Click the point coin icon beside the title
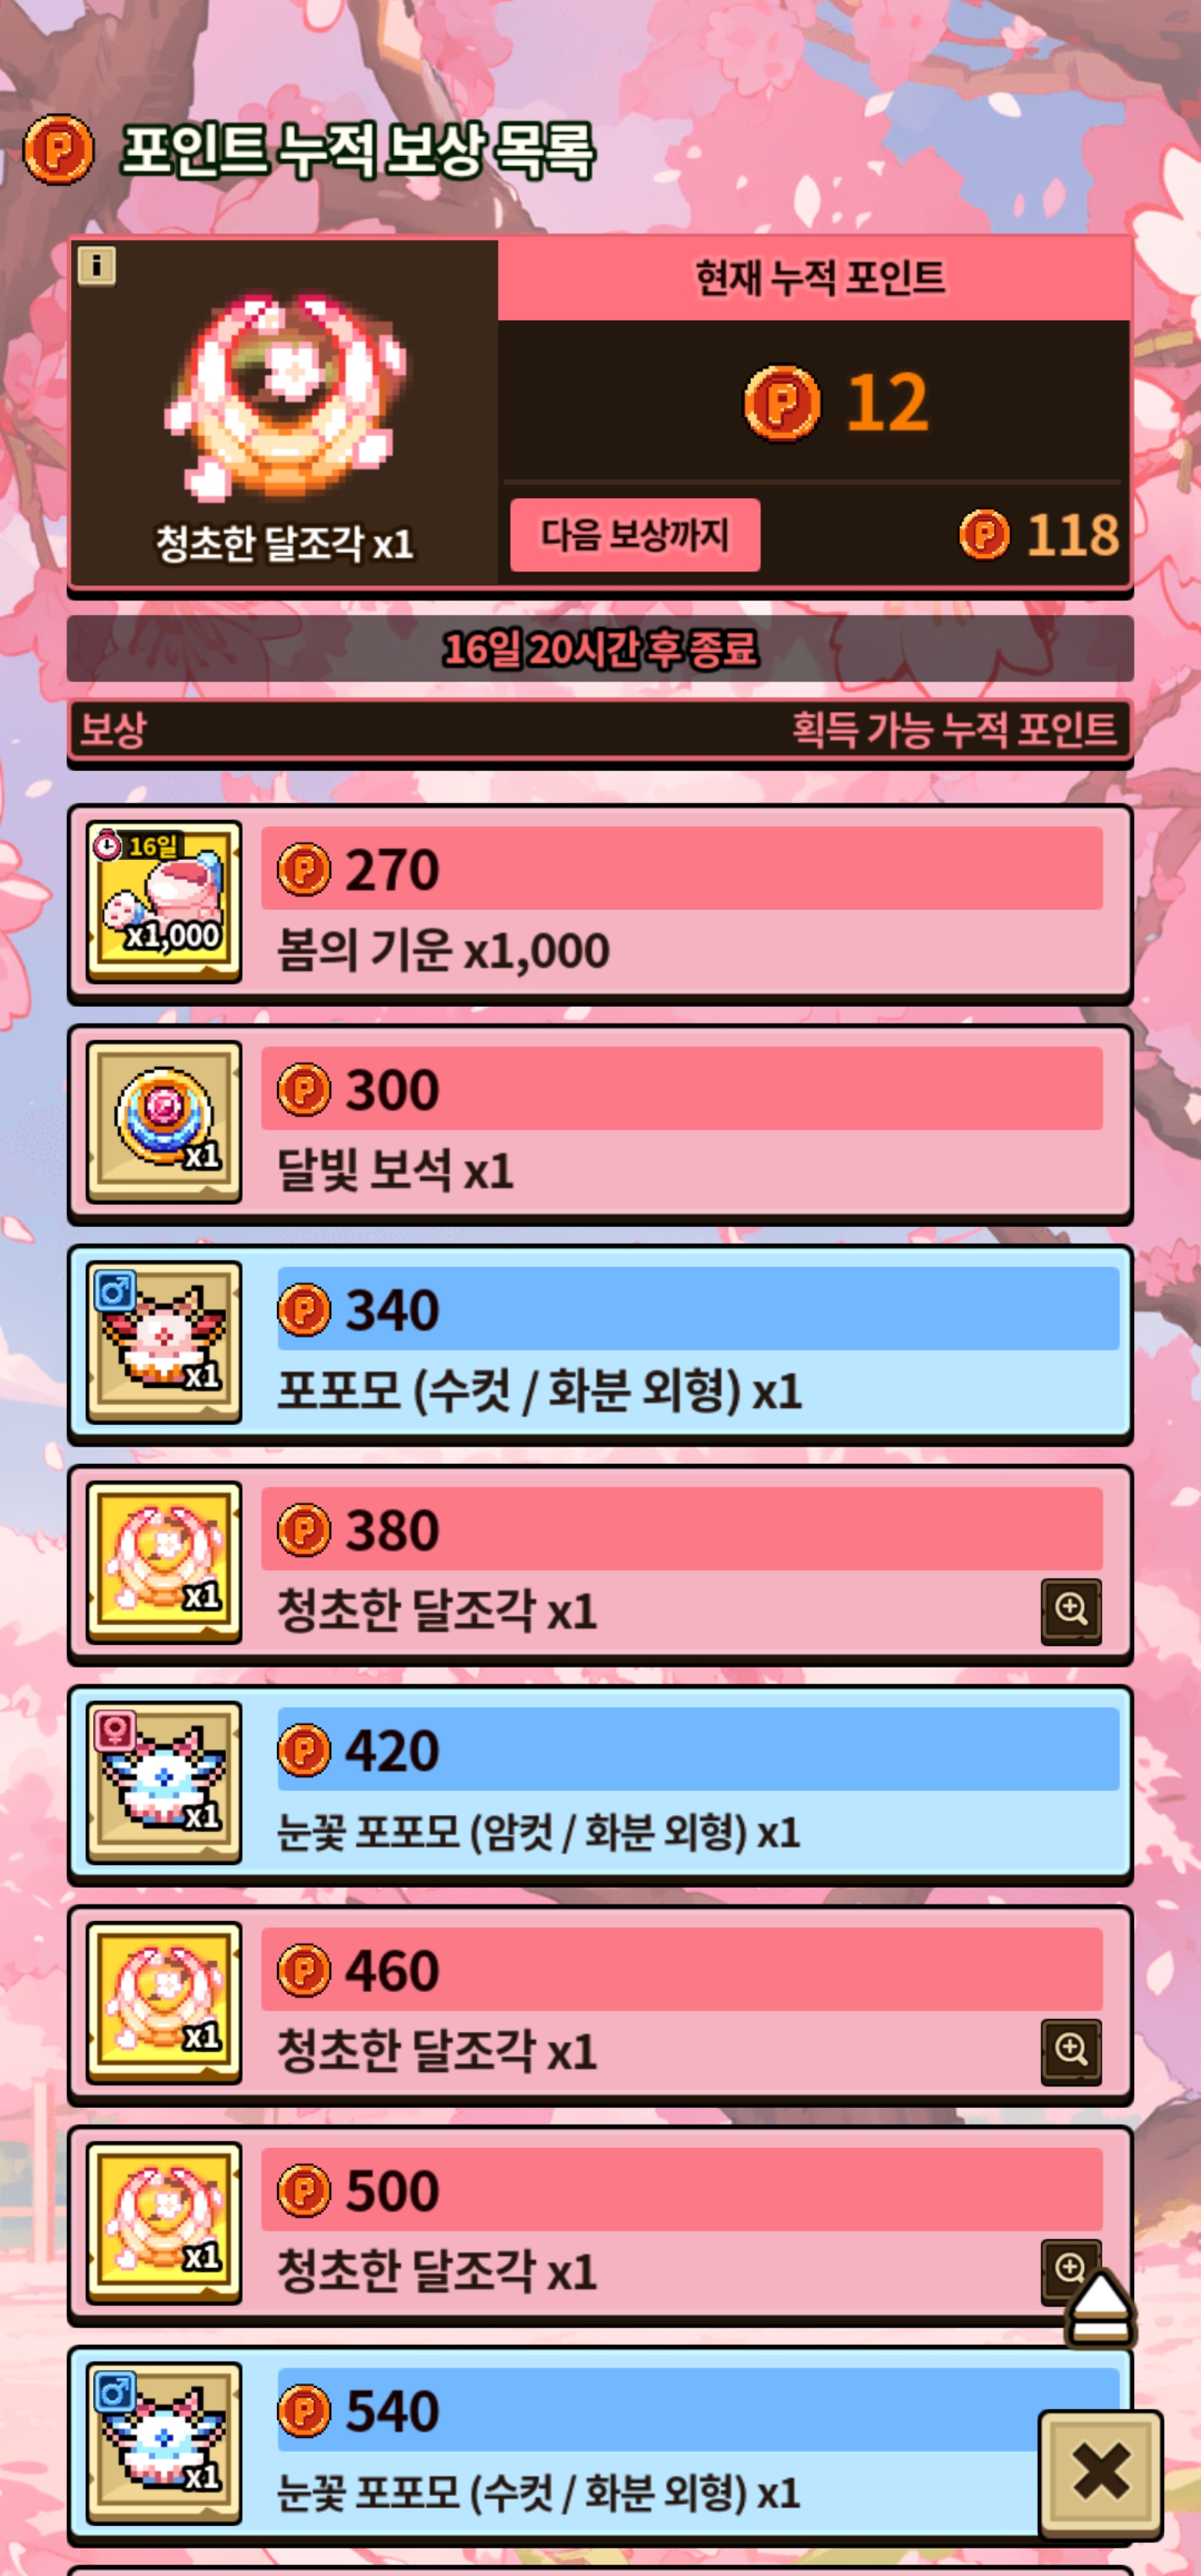The image size is (1201, 2576). click(59, 150)
